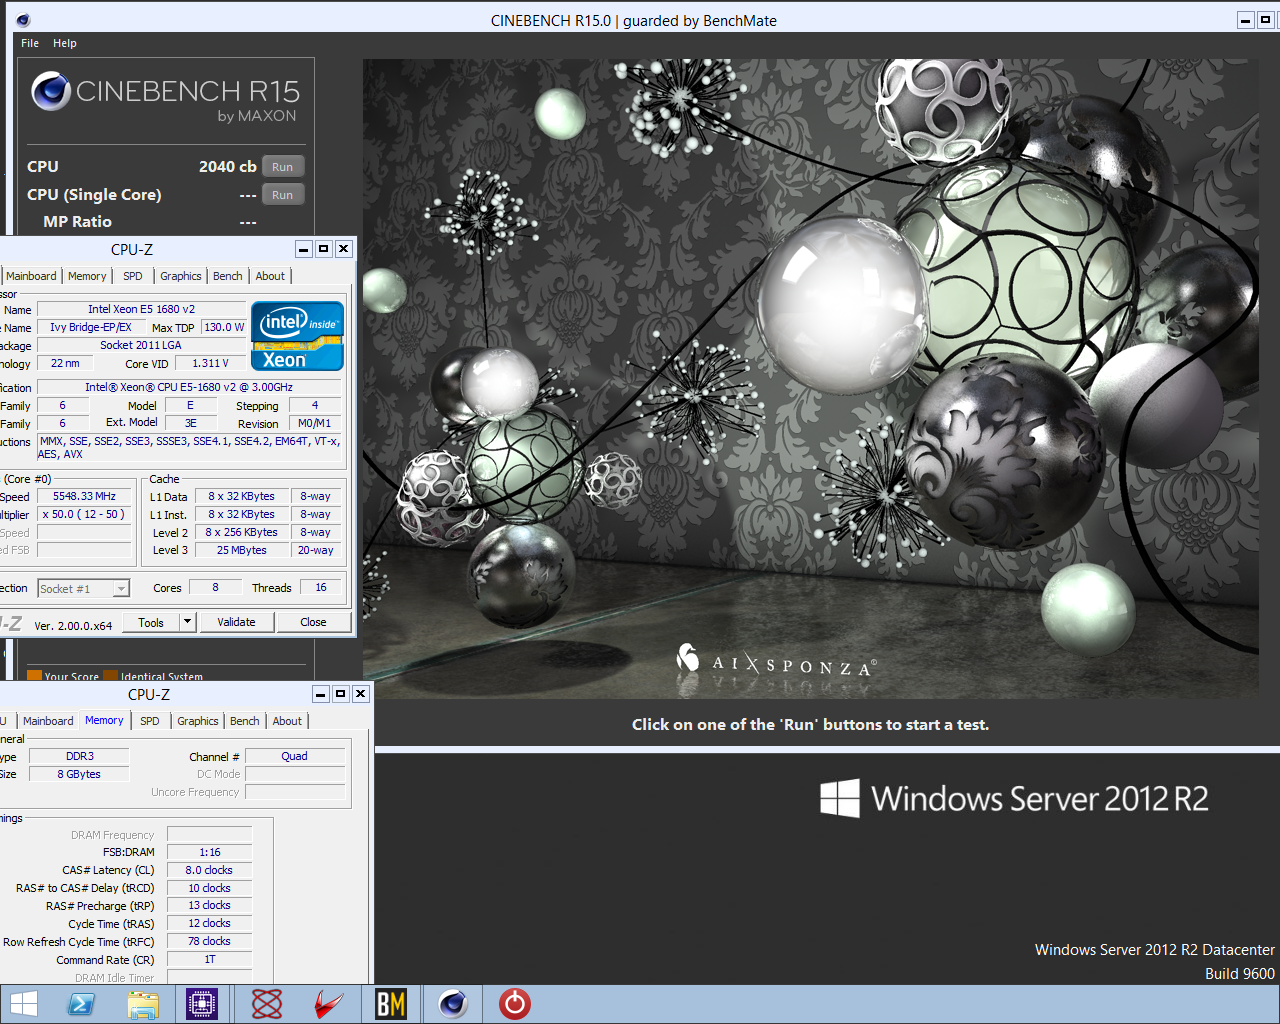Switch to Mainboard tab in upper CPU-Z

[x=31, y=276]
